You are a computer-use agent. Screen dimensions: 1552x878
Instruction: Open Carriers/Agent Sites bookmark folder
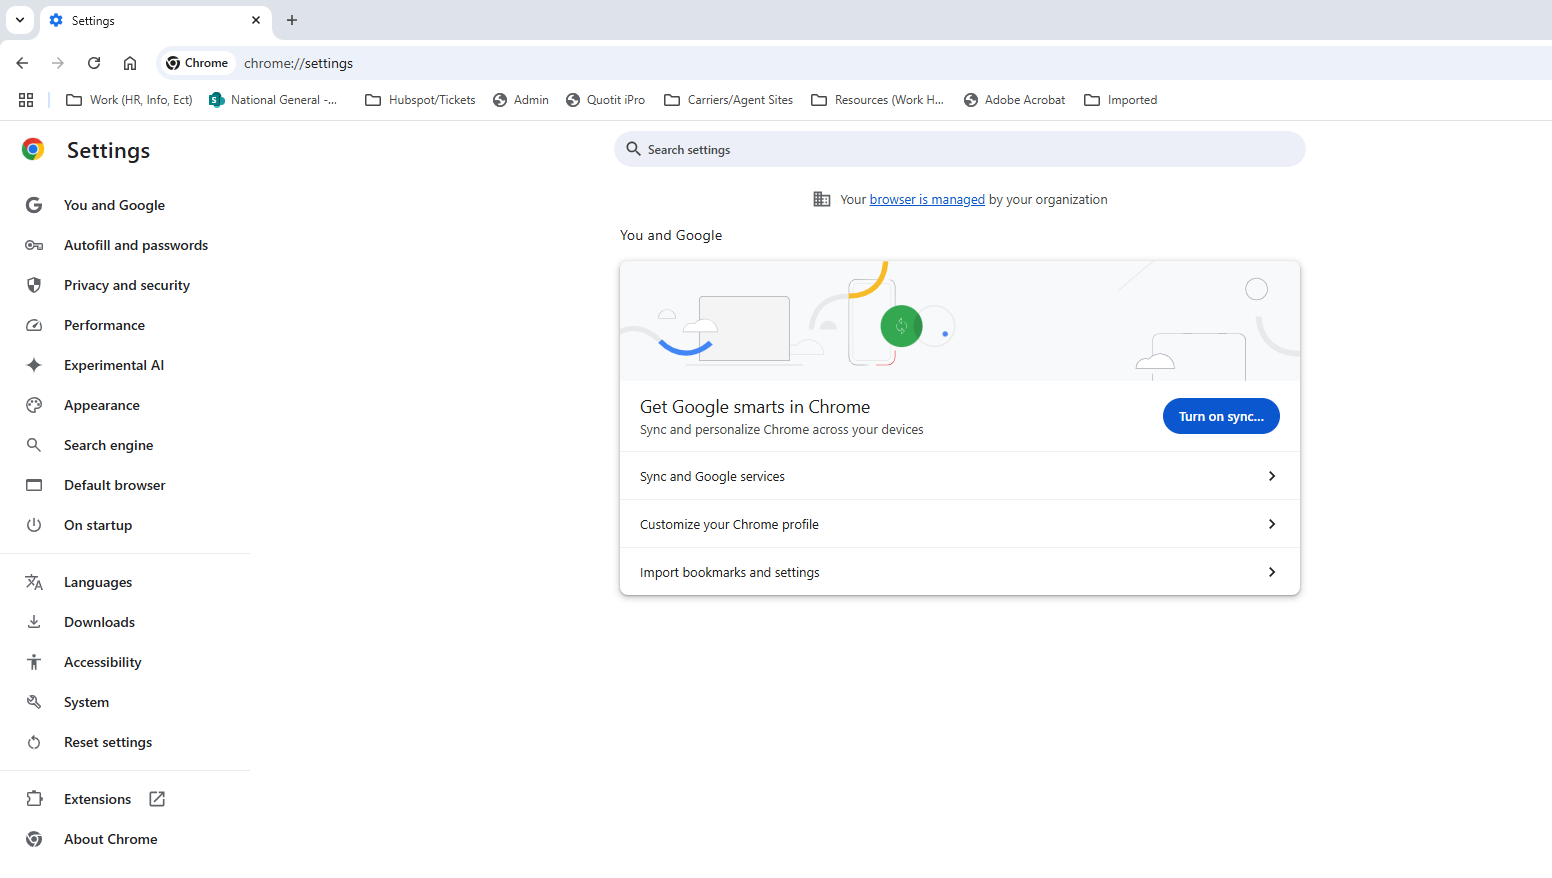tap(728, 100)
